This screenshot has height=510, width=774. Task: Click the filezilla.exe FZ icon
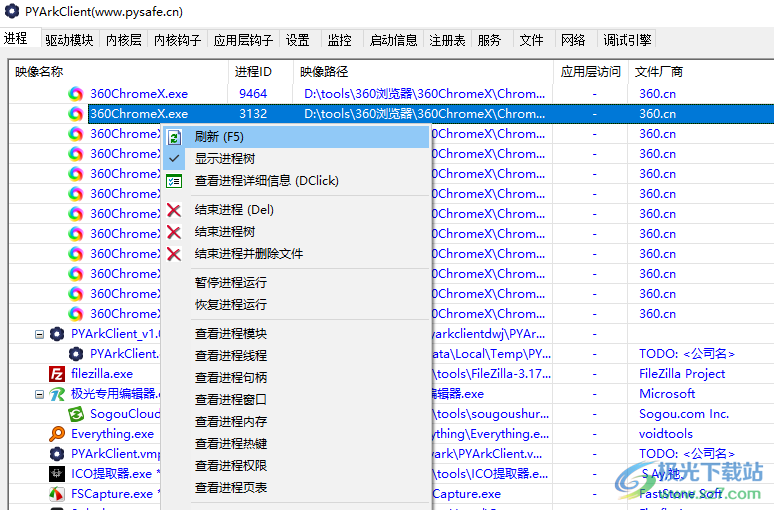coord(57,374)
